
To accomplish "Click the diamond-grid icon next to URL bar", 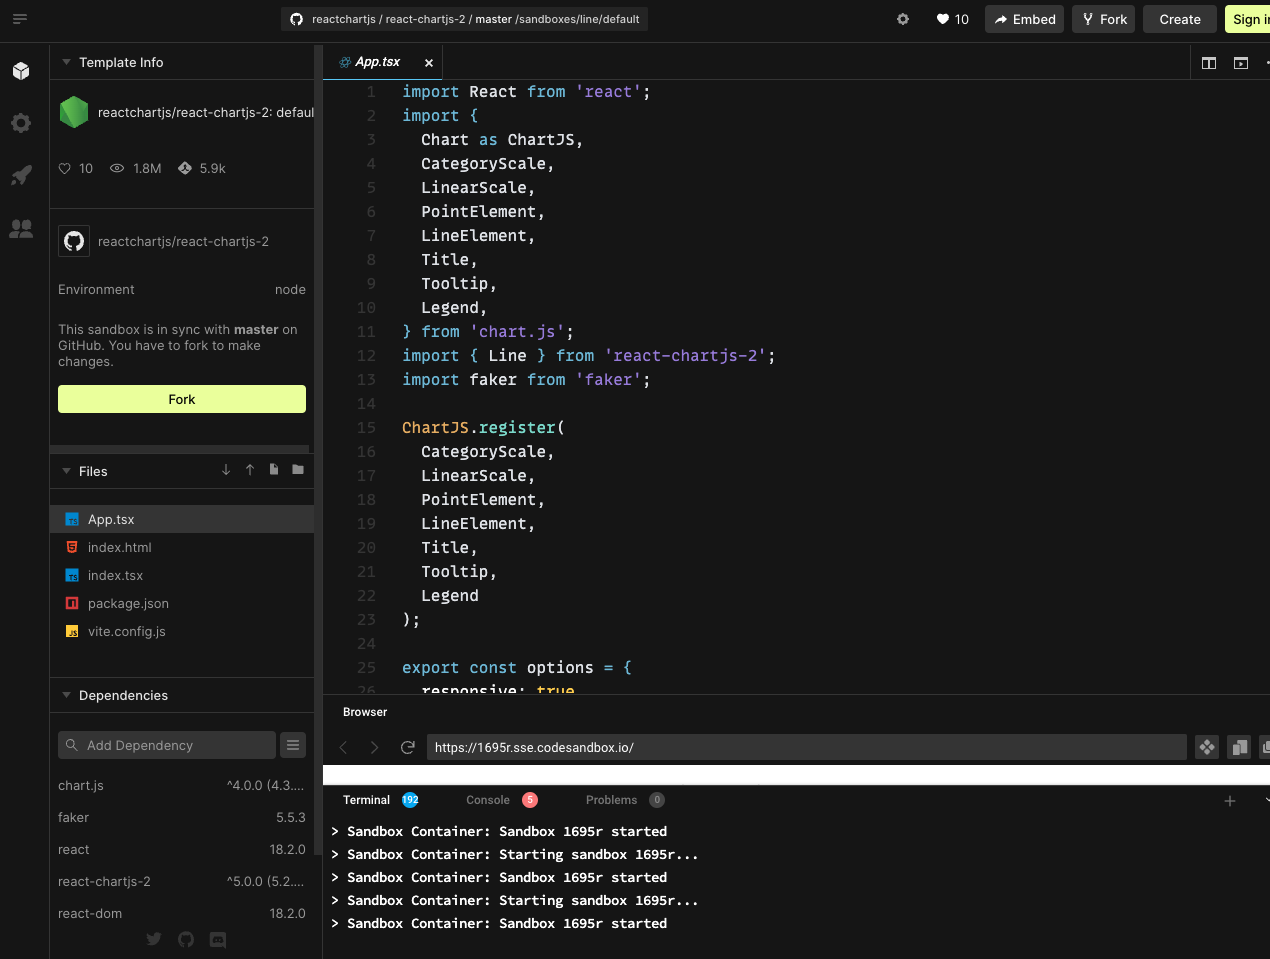I will coord(1207,747).
